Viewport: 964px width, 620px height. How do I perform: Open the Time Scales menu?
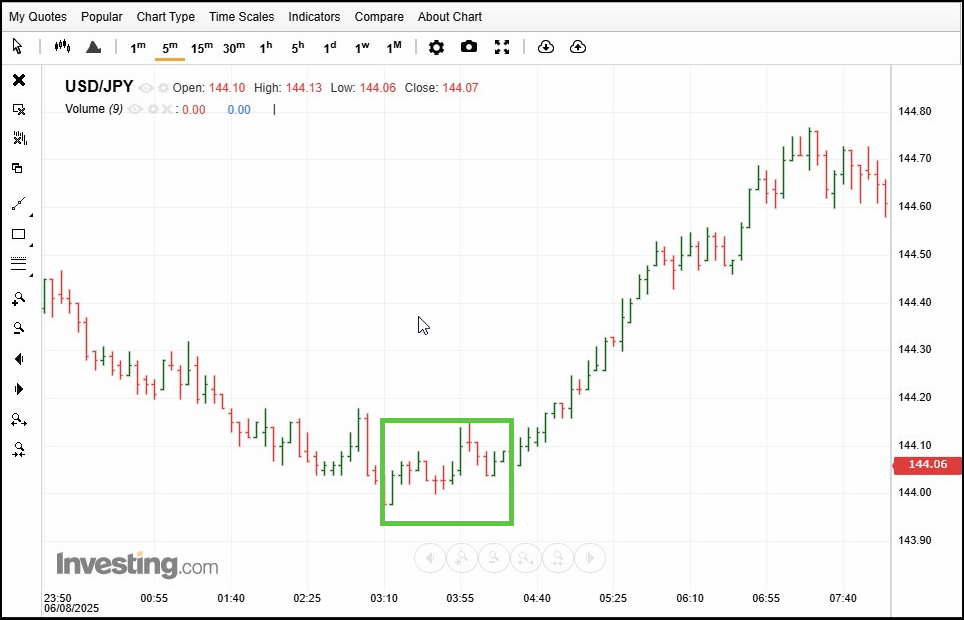tap(242, 17)
